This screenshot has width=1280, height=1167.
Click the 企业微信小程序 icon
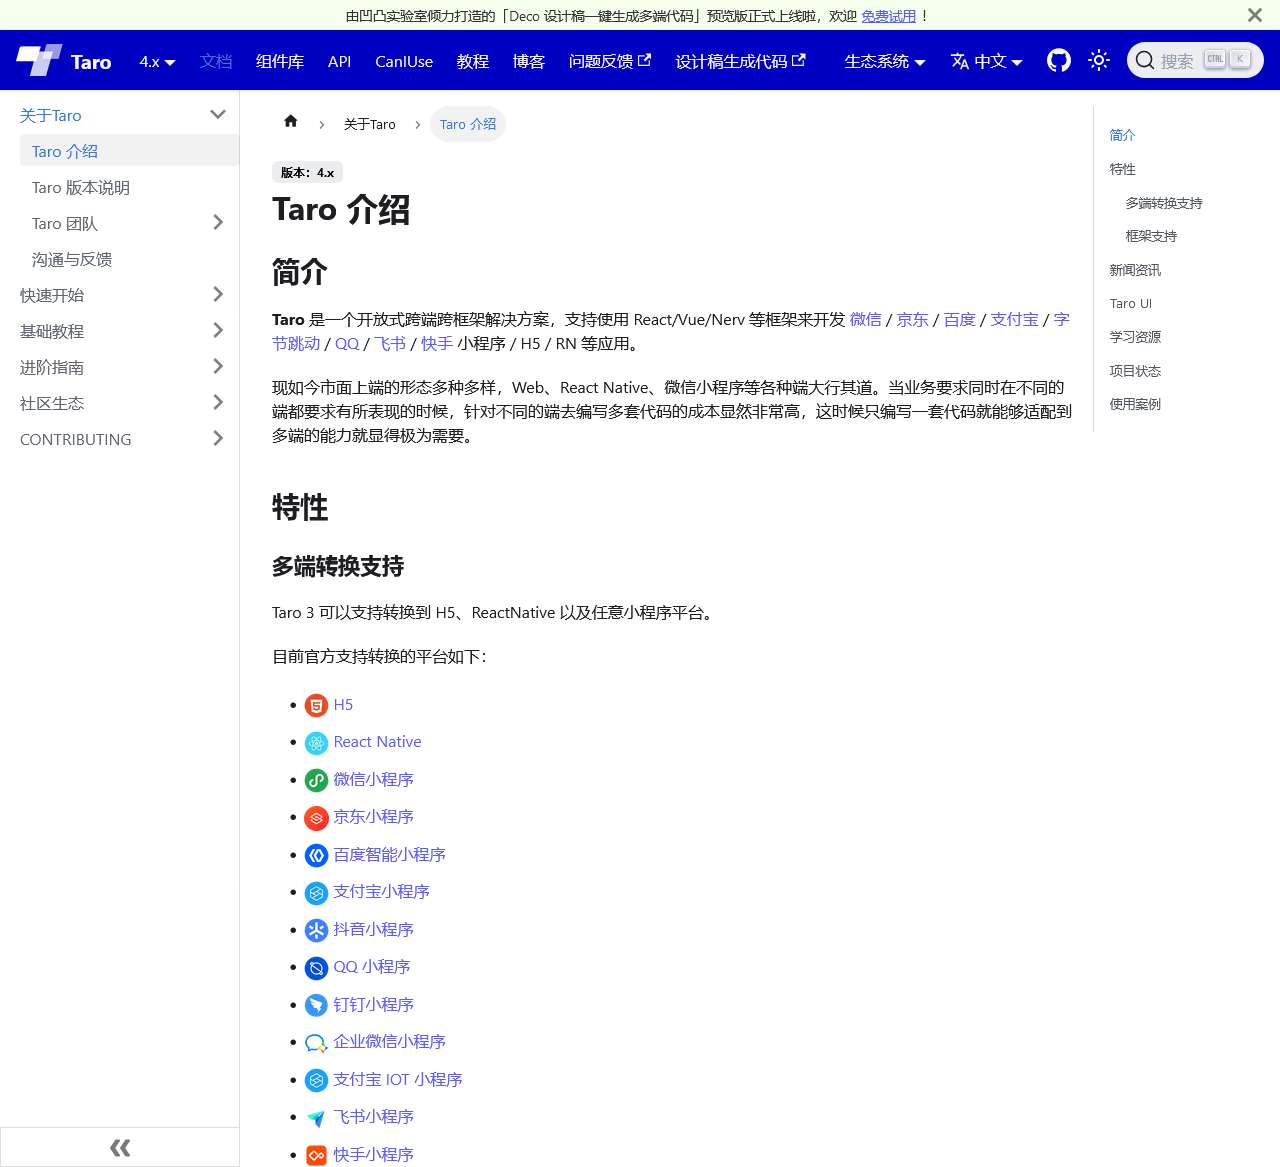click(x=316, y=1043)
